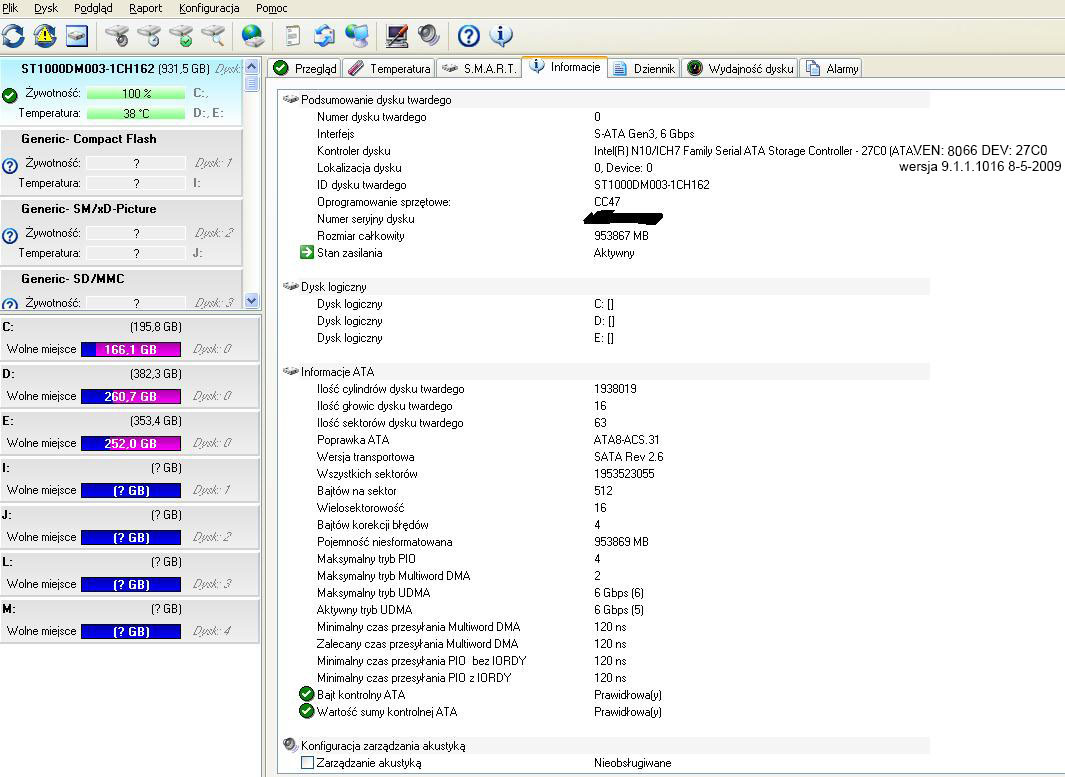Click the Dysk logiczny section disk icon
The width and height of the screenshot is (1065, 777).
(291, 286)
